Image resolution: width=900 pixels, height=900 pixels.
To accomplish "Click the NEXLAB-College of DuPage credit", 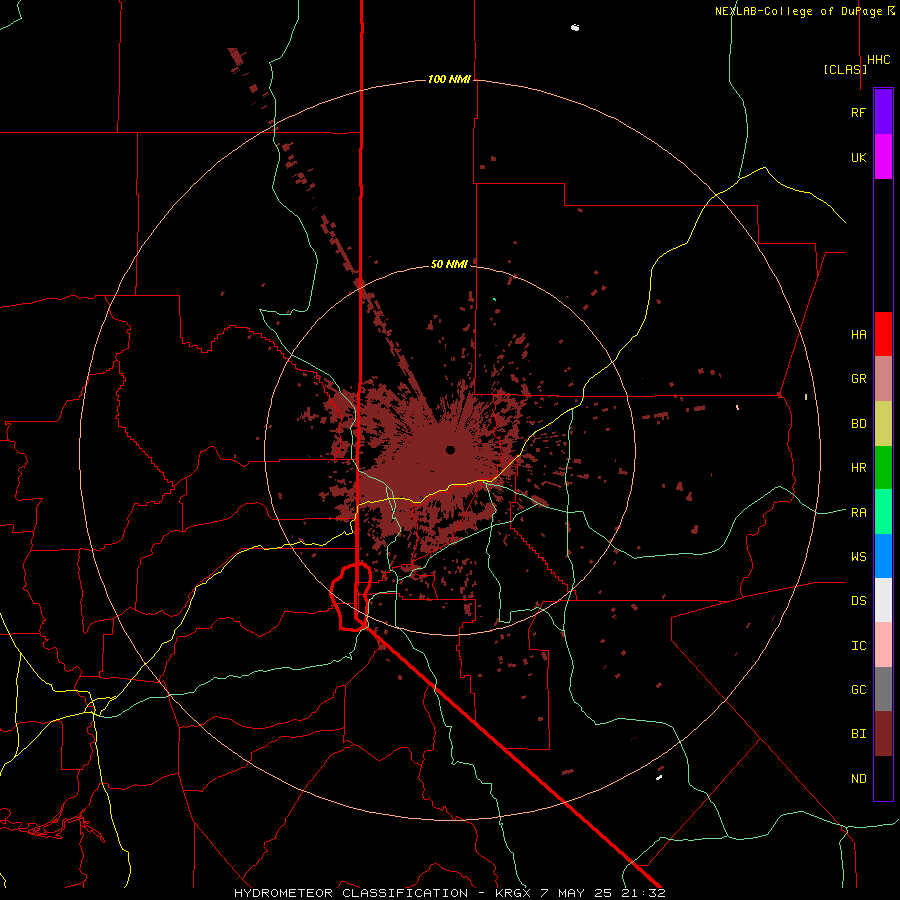I will [x=805, y=11].
